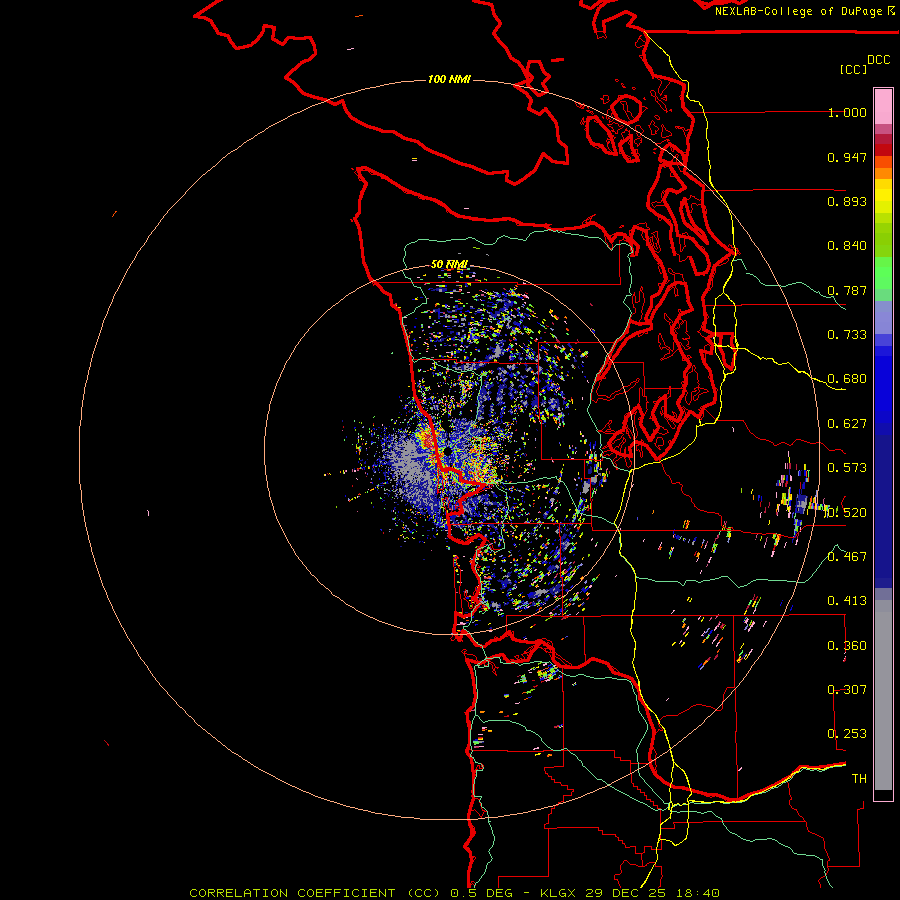This screenshot has height=900, width=900.
Task: Select the 1.000 legend value
Action: click(x=847, y=112)
